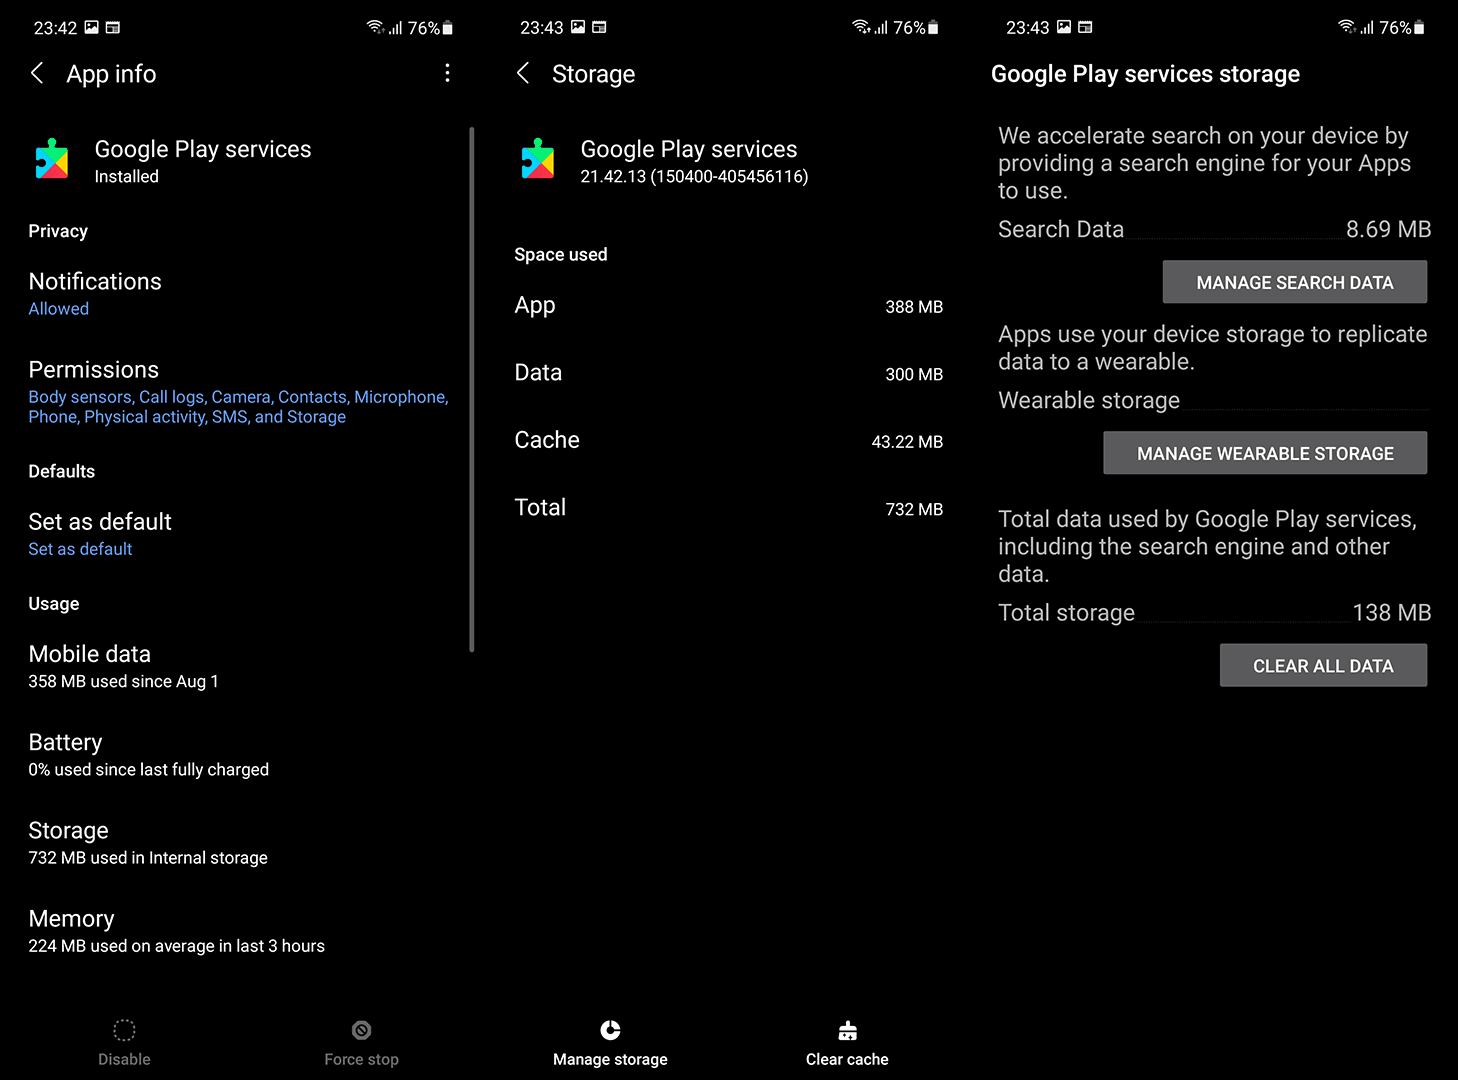Tap the Search Data 8.69 MB row
The image size is (1458, 1080).
pyautogui.click(x=1214, y=229)
